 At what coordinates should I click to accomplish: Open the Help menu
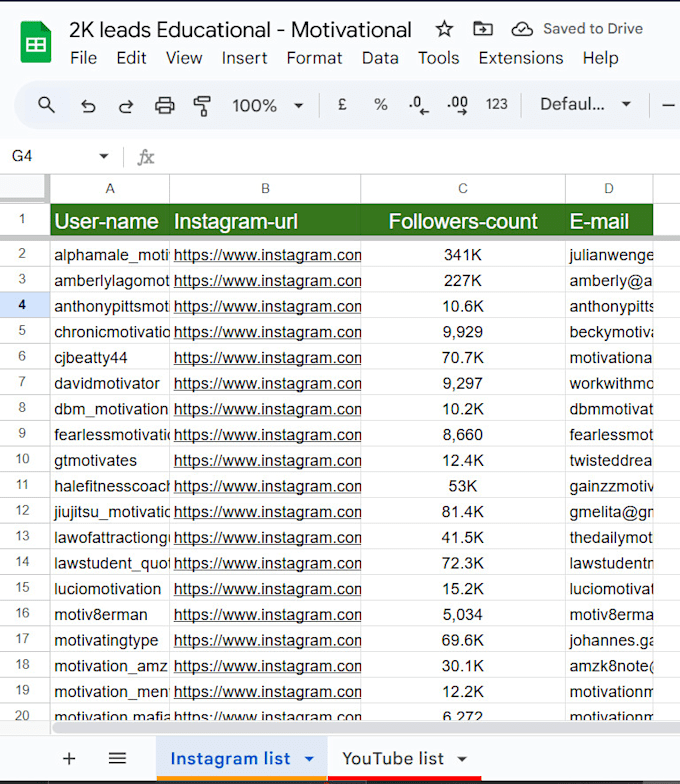pyautogui.click(x=600, y=58)
